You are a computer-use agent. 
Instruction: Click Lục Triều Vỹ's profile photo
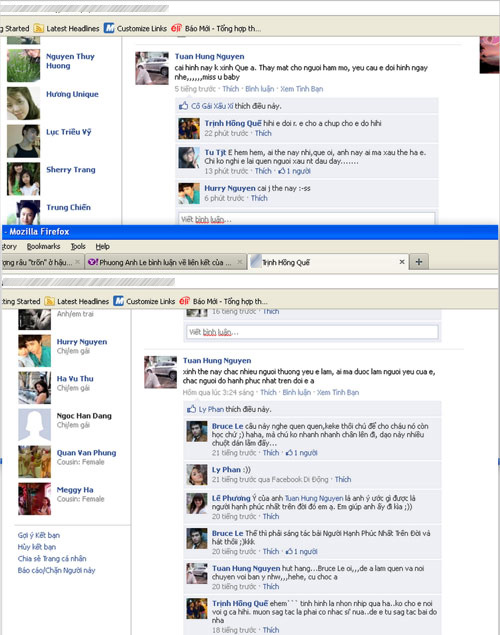[x=23, y=141]
